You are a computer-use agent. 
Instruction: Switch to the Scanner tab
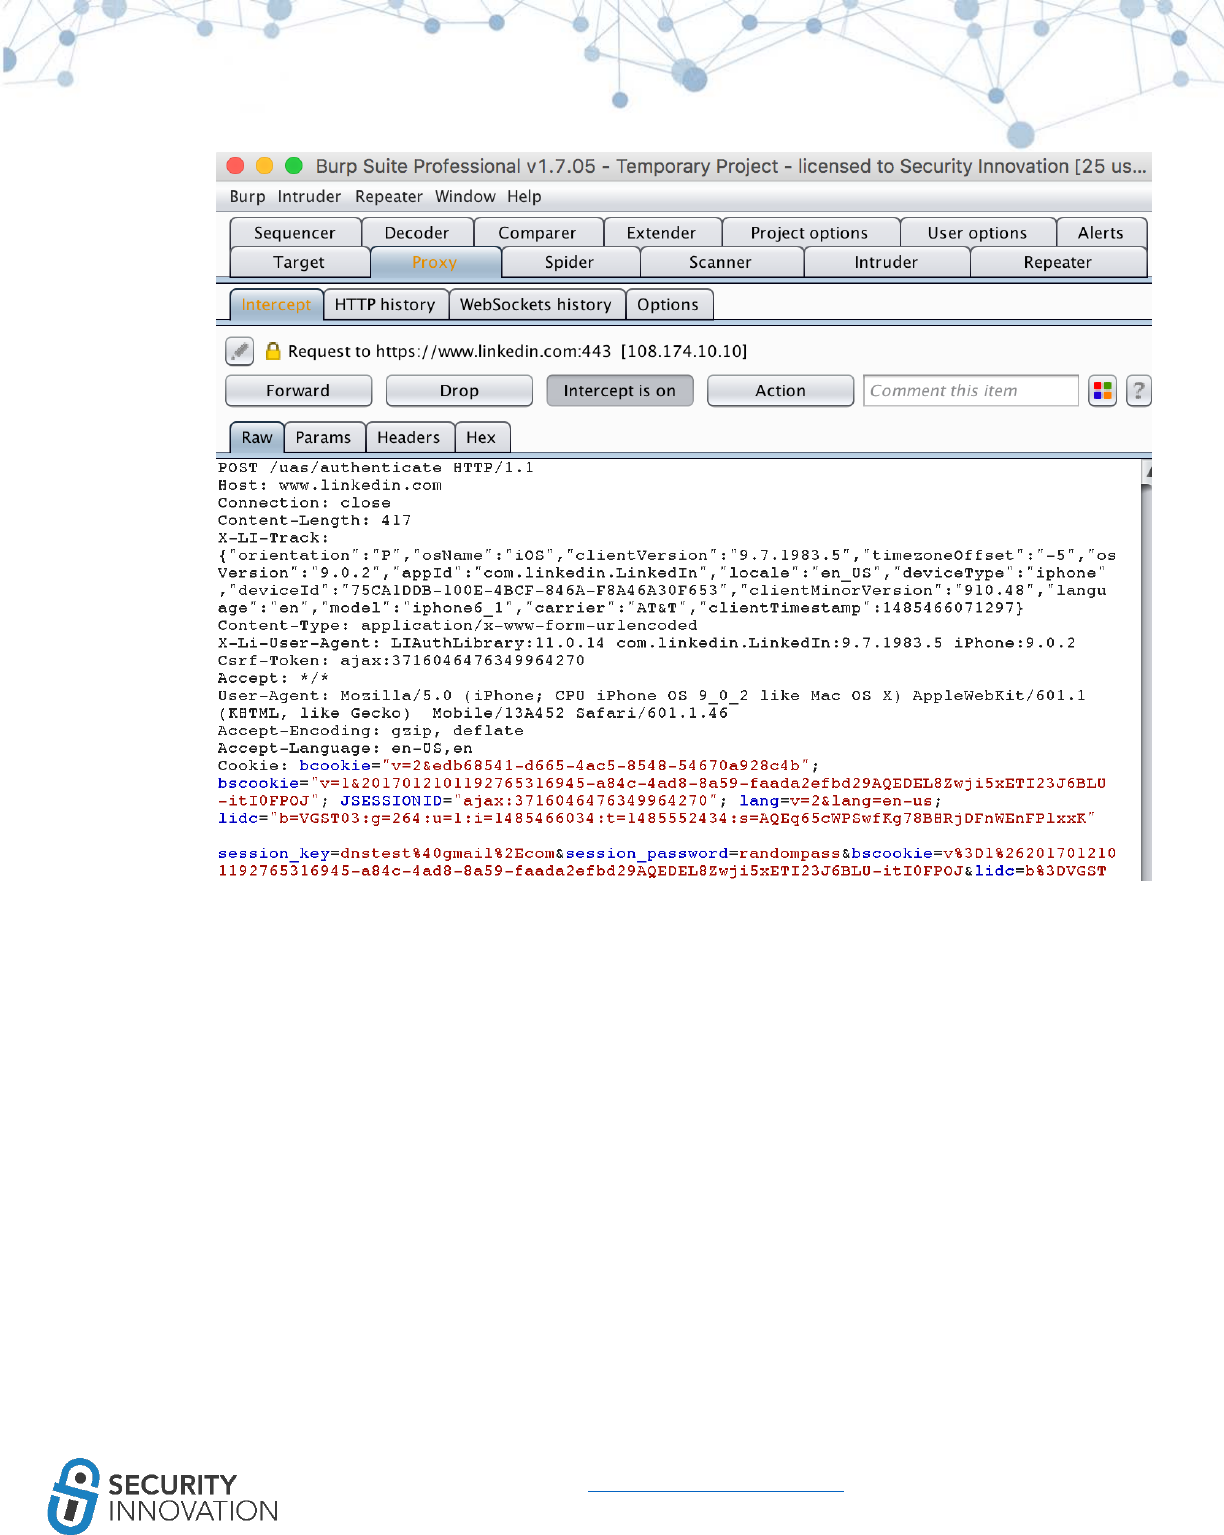click(x=720, y=262)
